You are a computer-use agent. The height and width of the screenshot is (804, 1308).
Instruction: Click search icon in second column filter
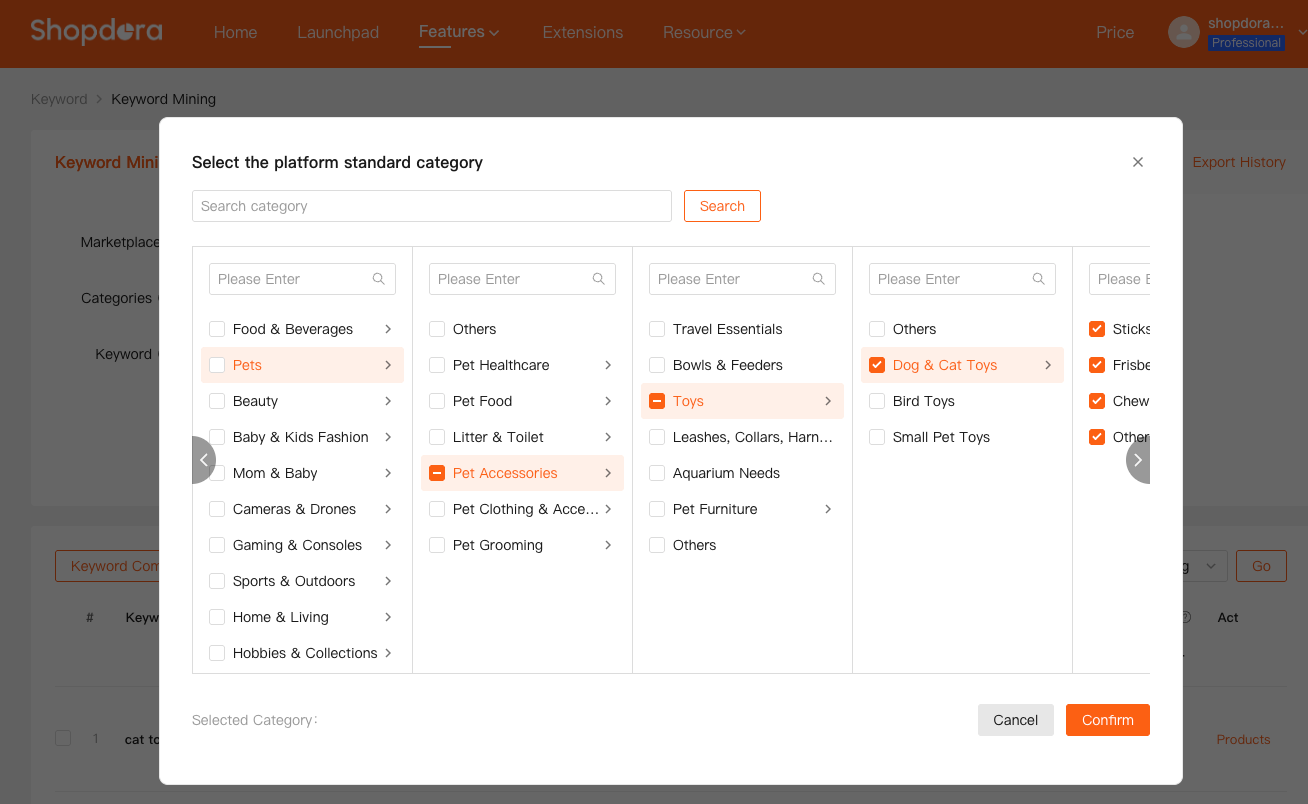click(599, 279)
